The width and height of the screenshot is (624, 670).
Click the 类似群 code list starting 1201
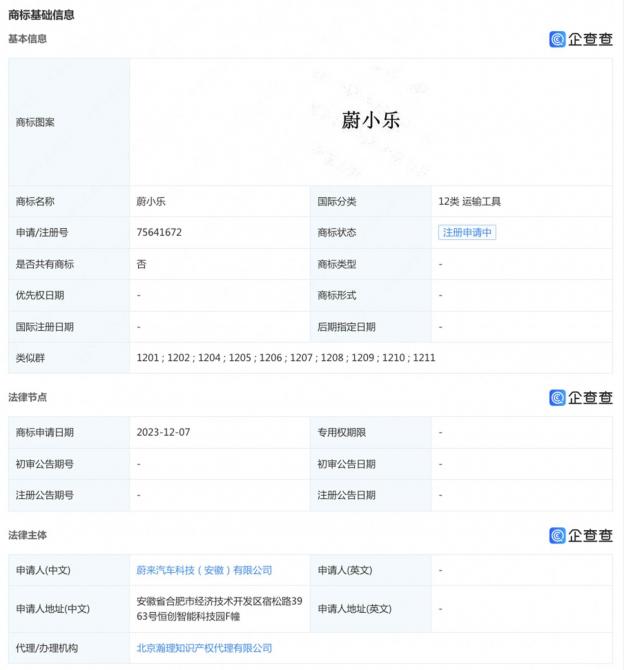[x=285, y=358]
